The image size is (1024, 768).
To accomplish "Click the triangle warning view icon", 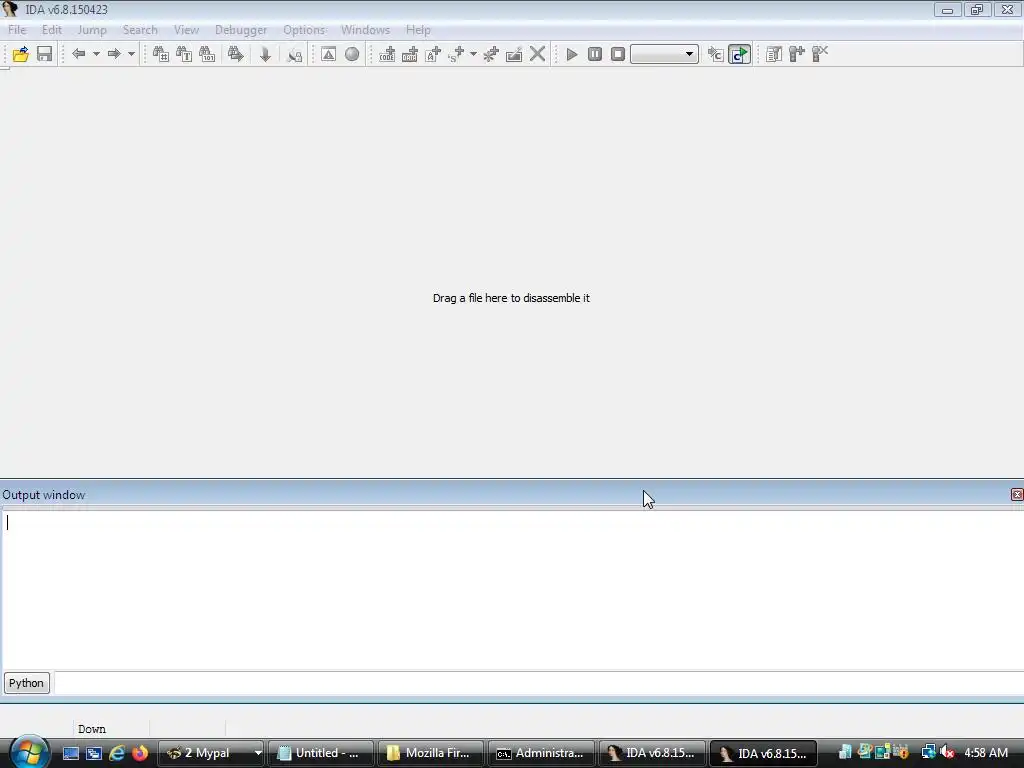I will [x=328, y=54].
